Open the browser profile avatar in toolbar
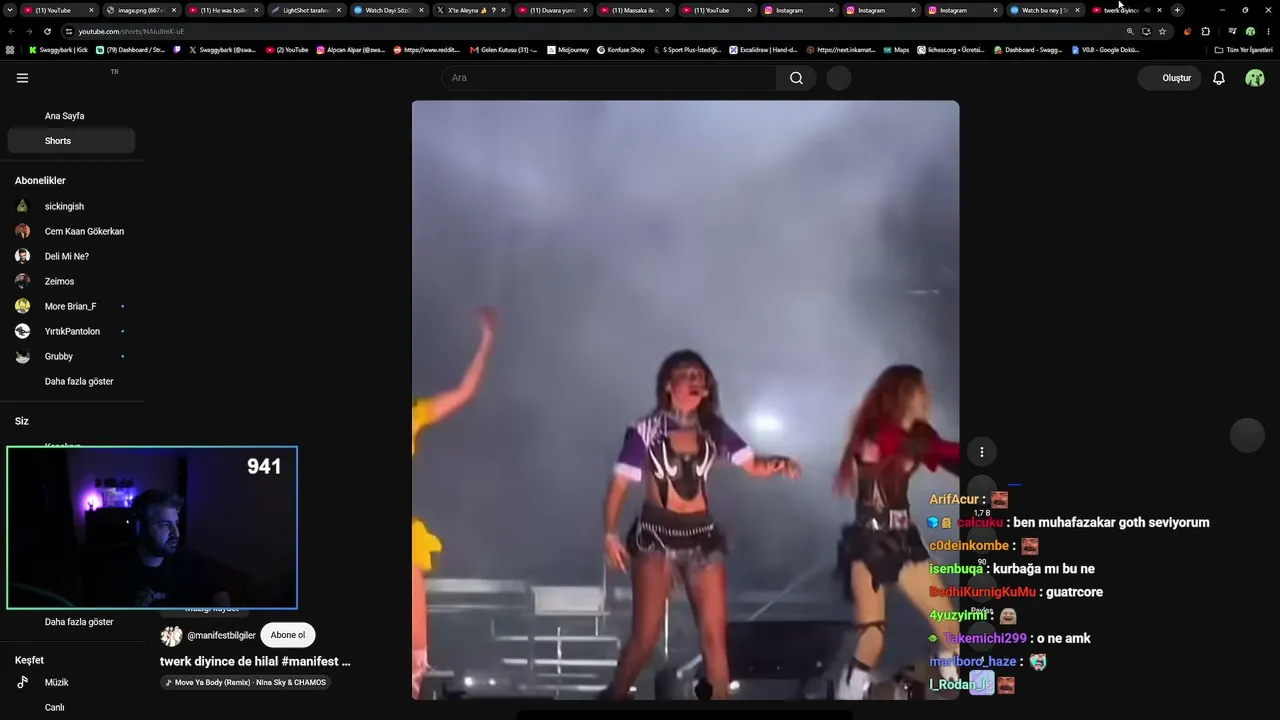The image size is (1280, 720). (1250, 31)
